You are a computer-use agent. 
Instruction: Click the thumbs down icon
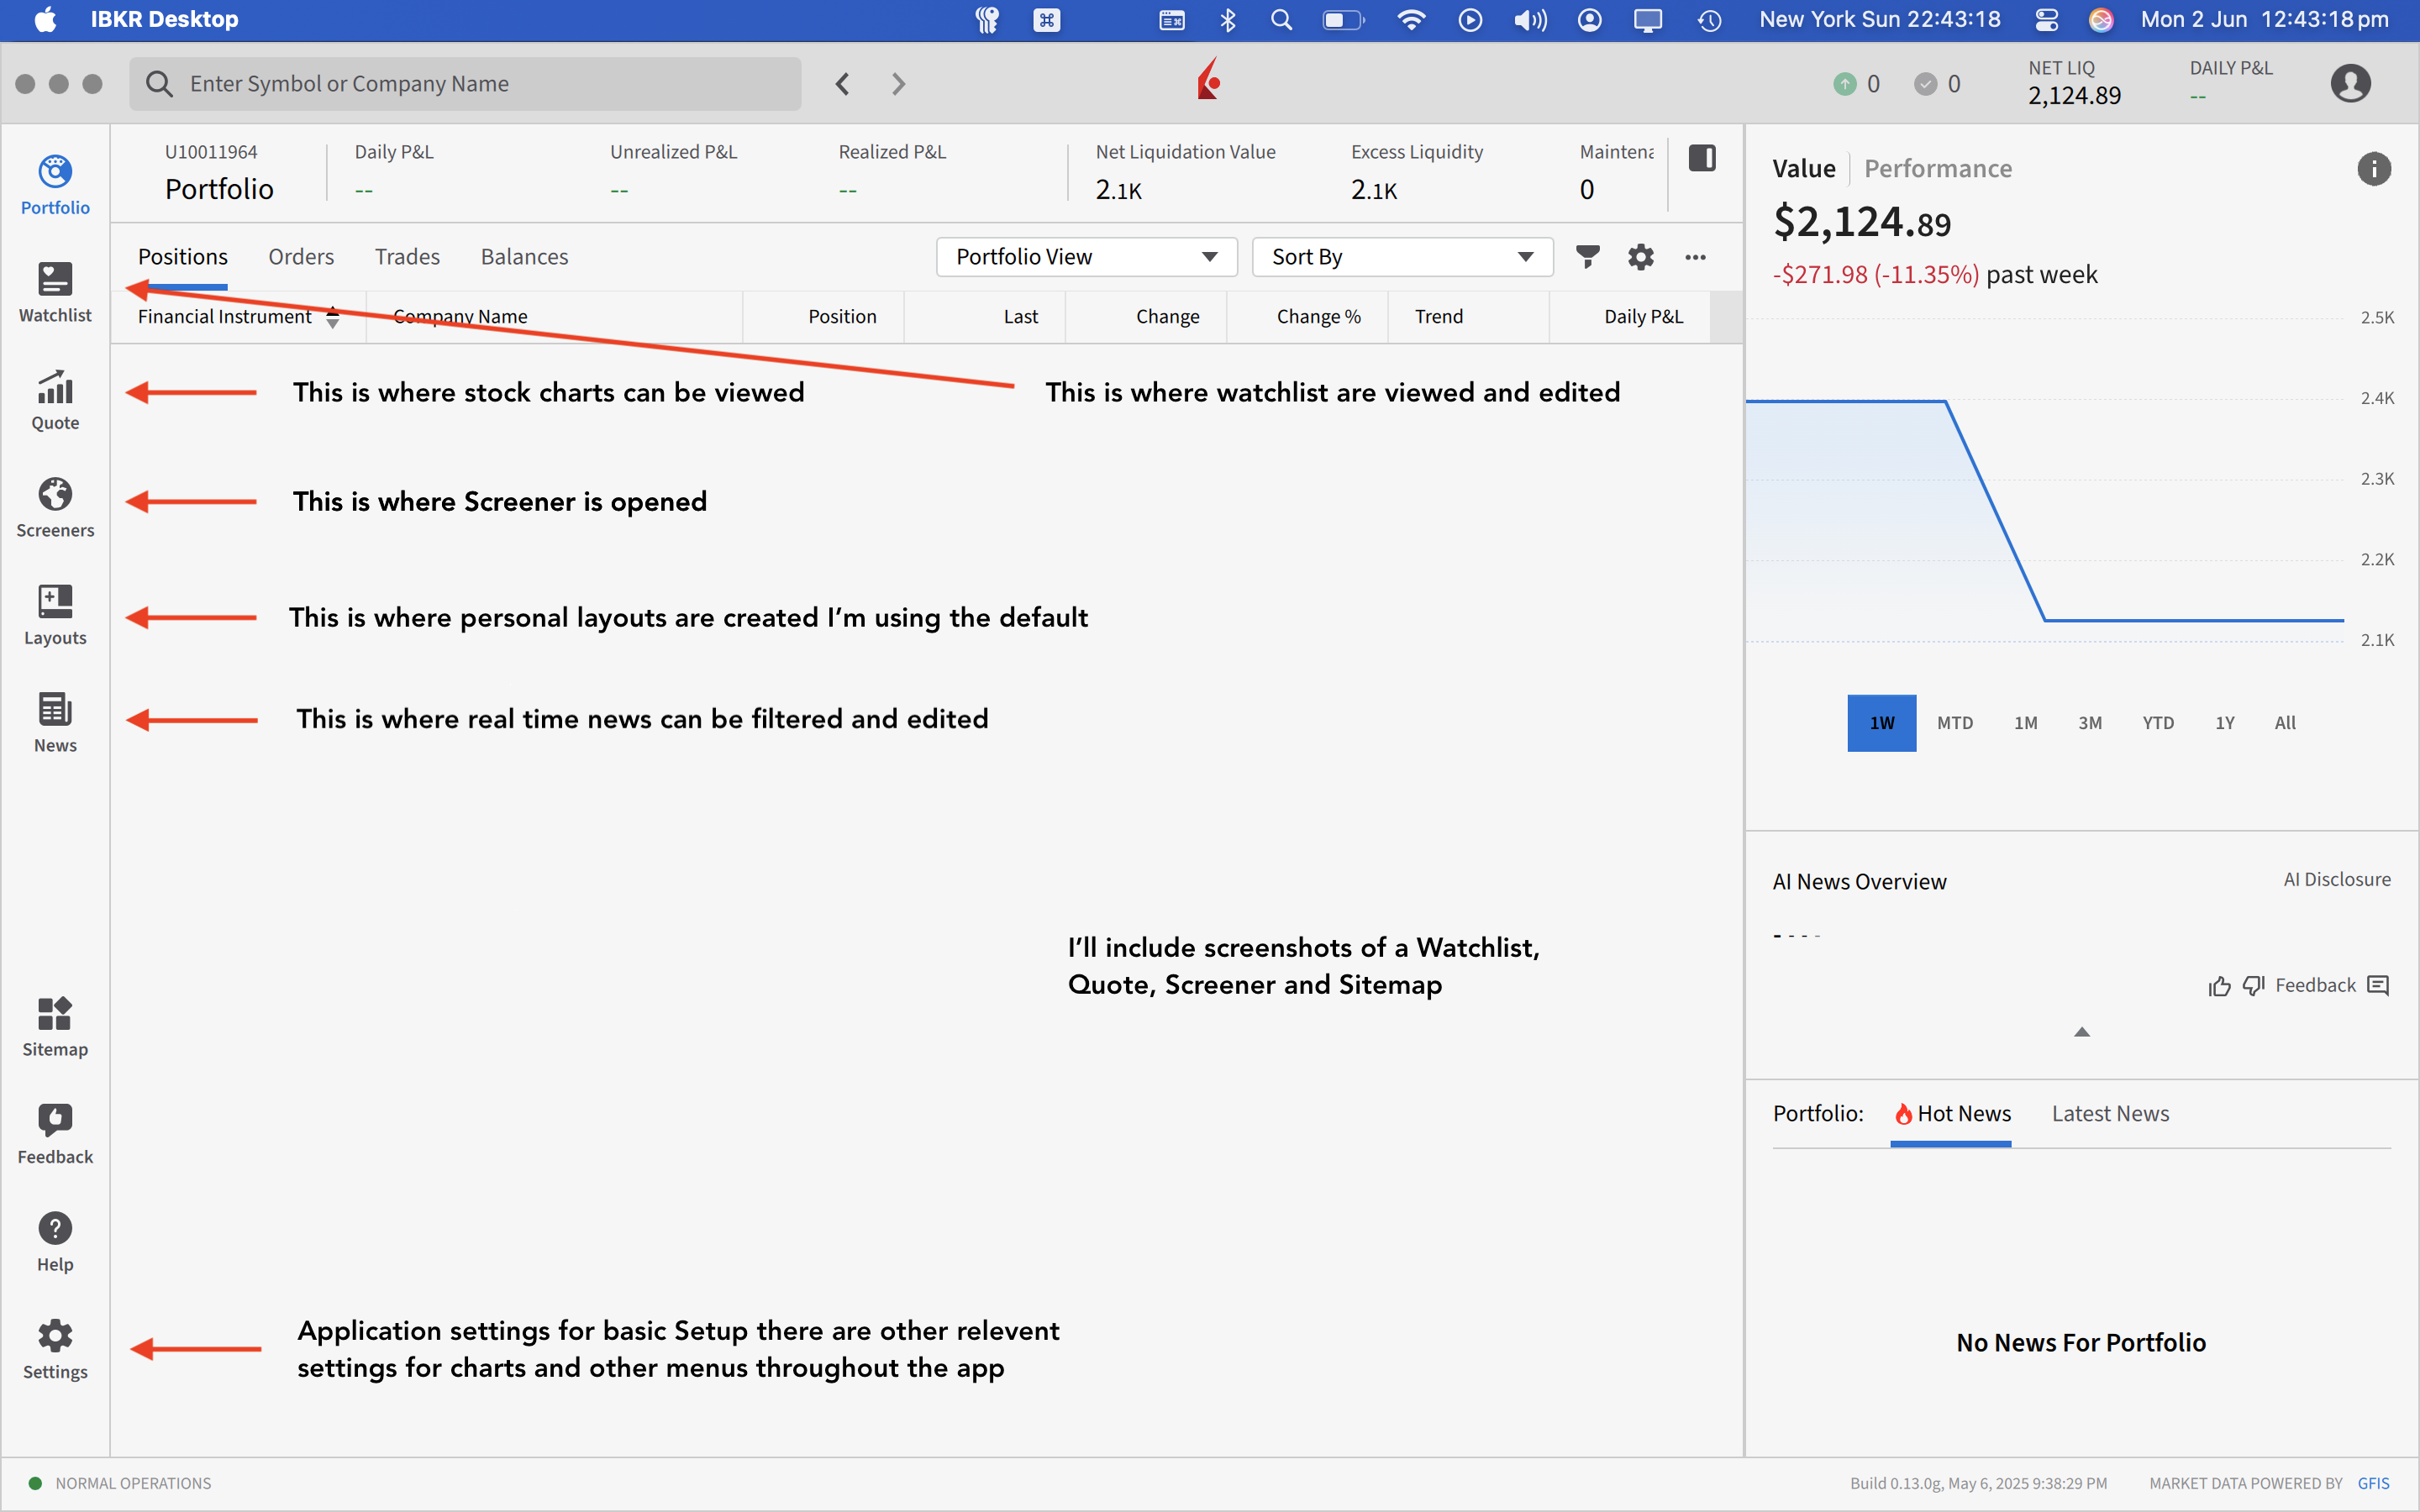pyautogui.click(x=2253, y=986)
